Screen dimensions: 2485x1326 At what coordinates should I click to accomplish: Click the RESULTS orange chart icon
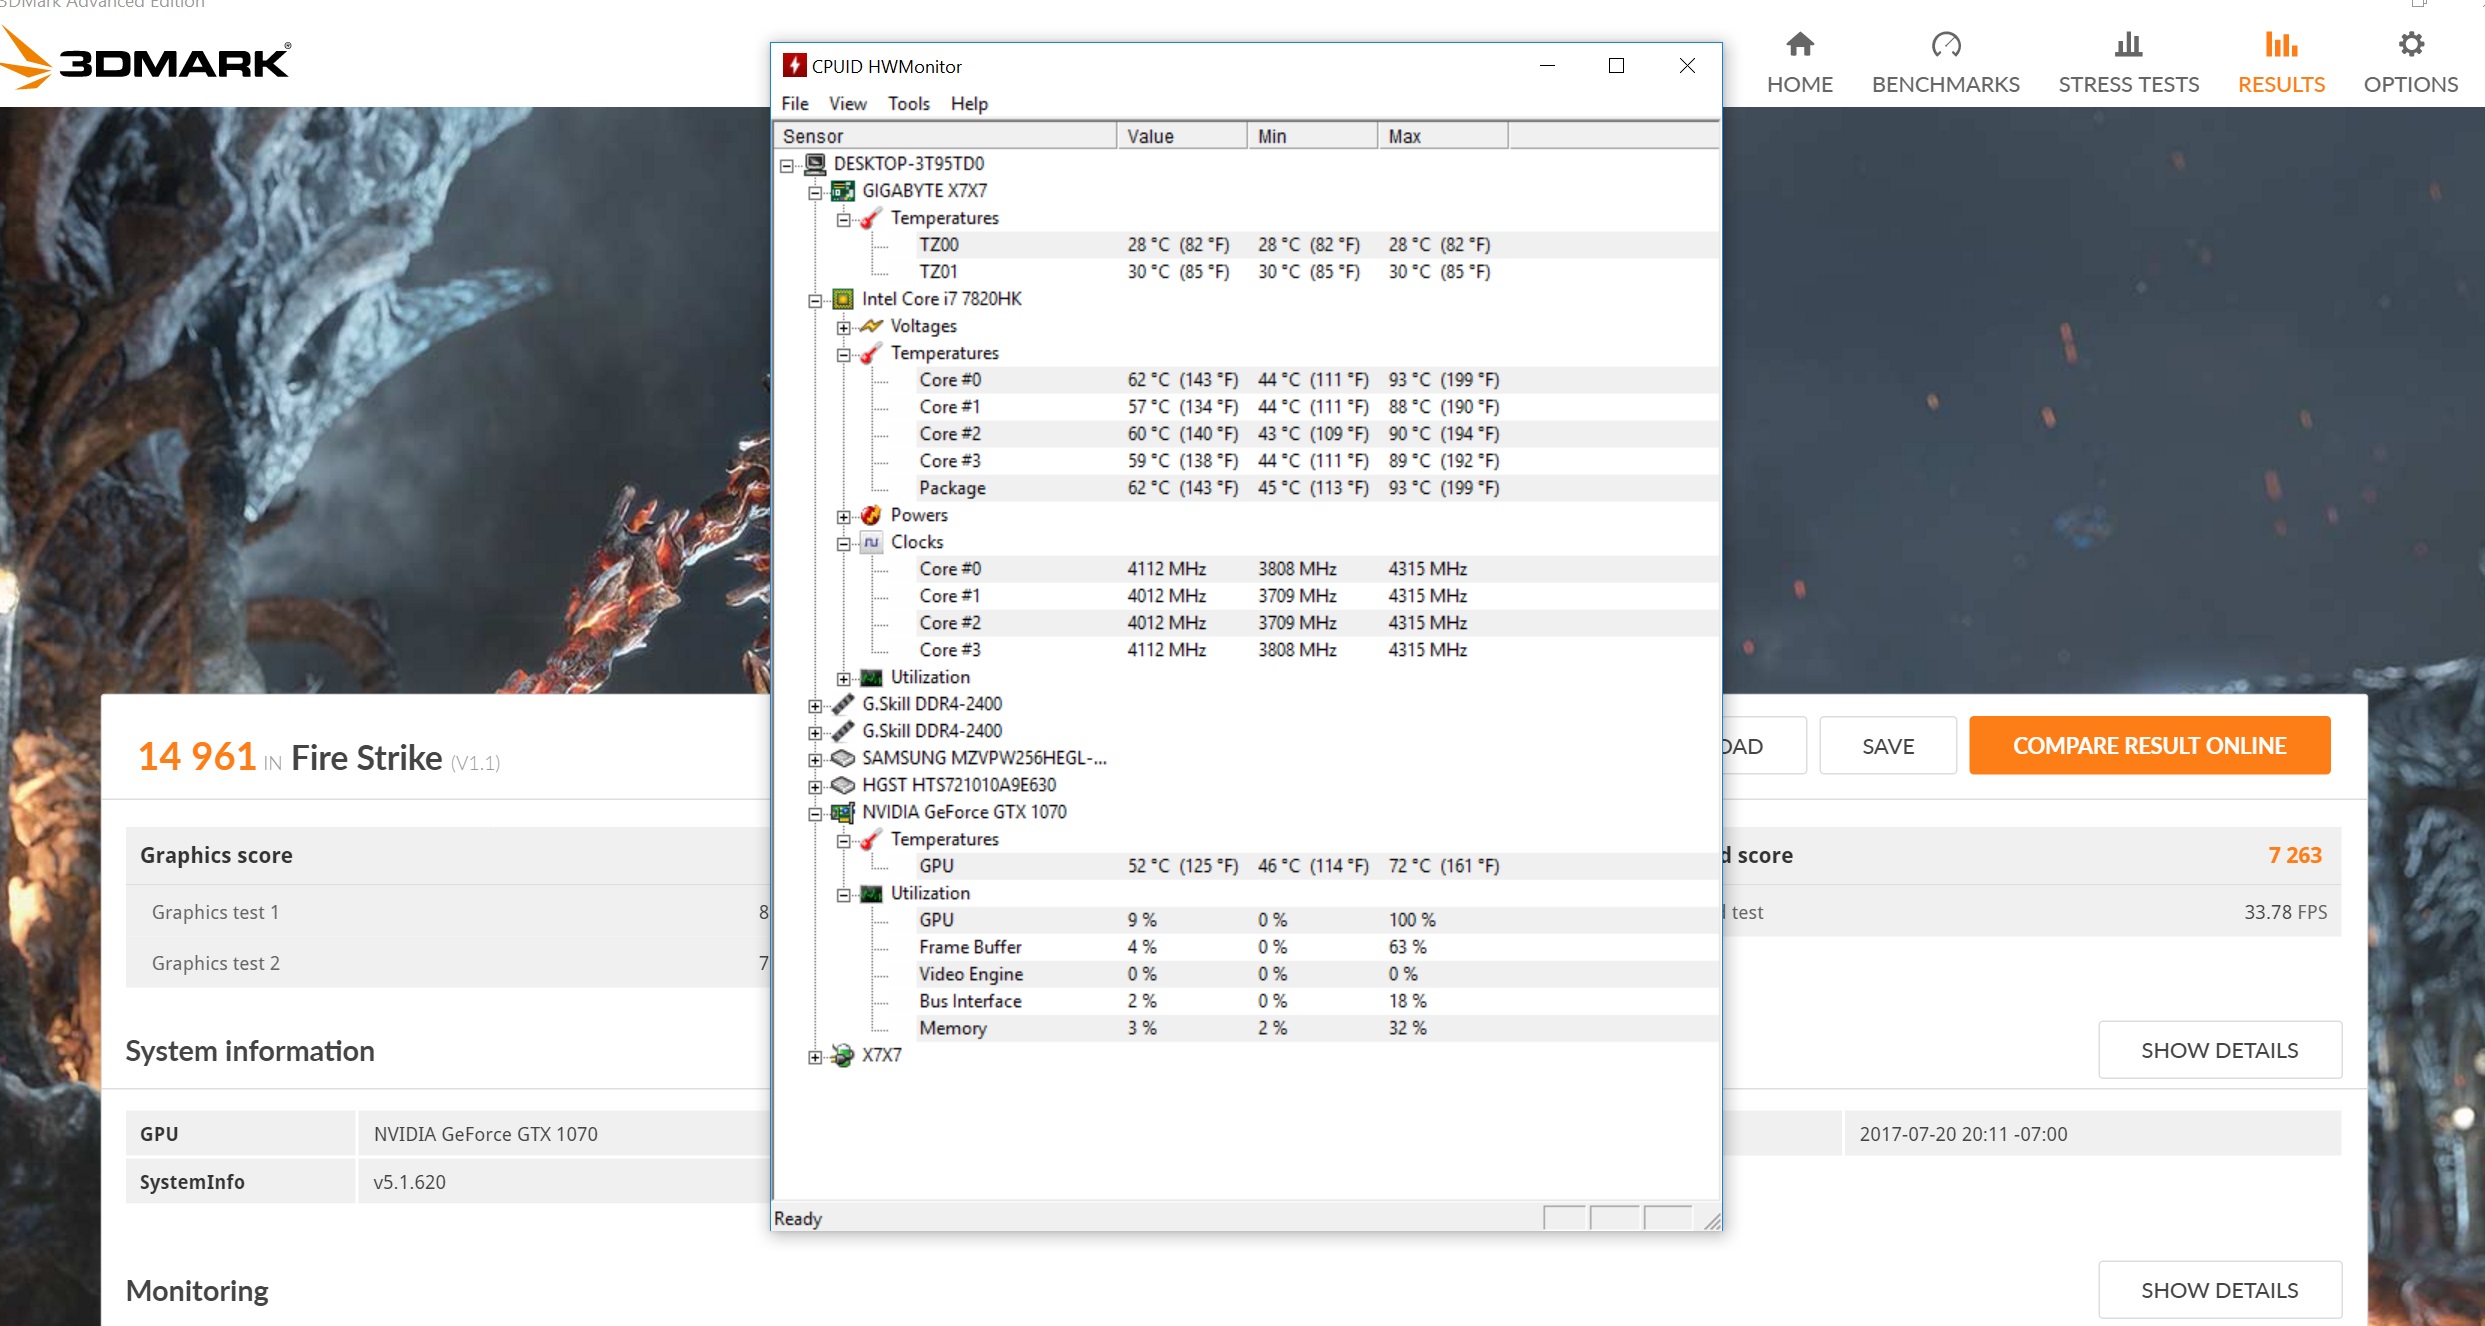[x=2281, y=44]
